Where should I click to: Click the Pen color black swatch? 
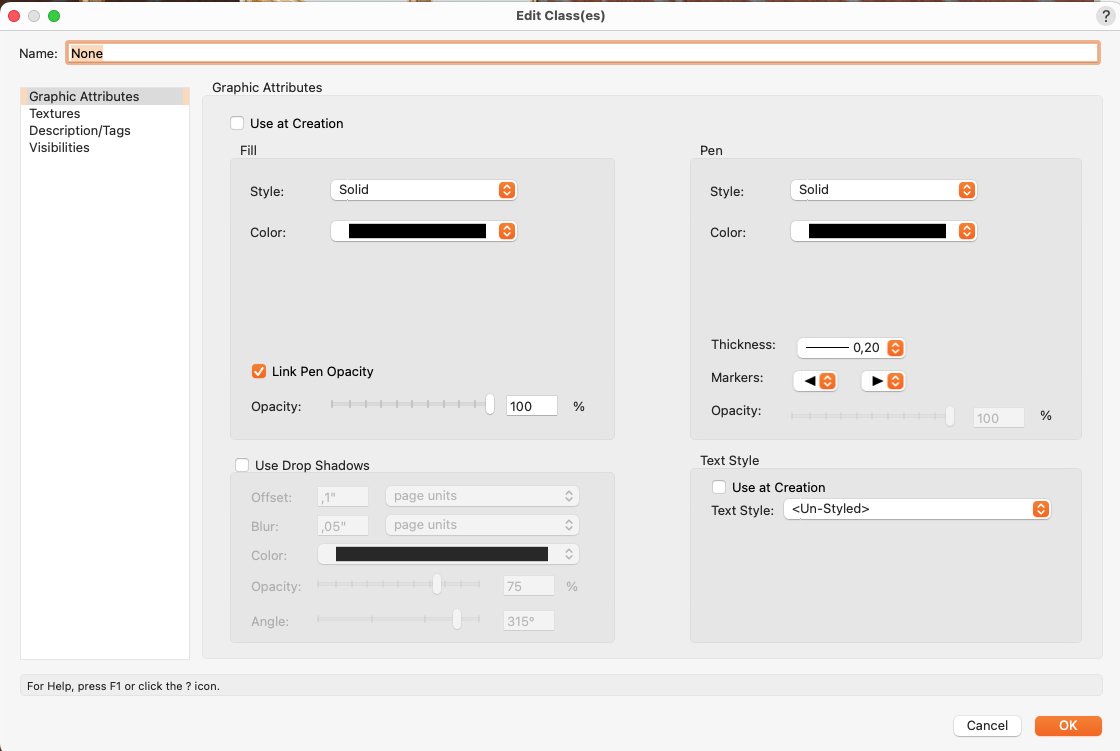click(x=877, y=231)
